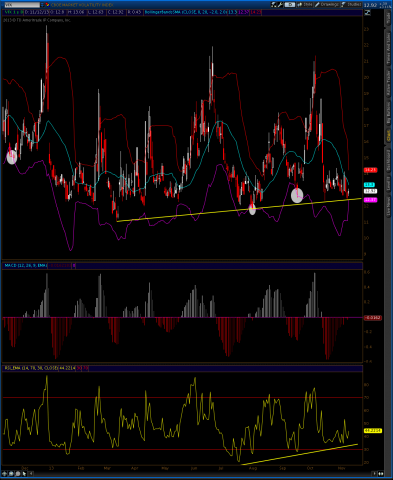Open the Drawings menu
Screen dimensions: 393x480
pyautogui.click(x=327, y=4)
